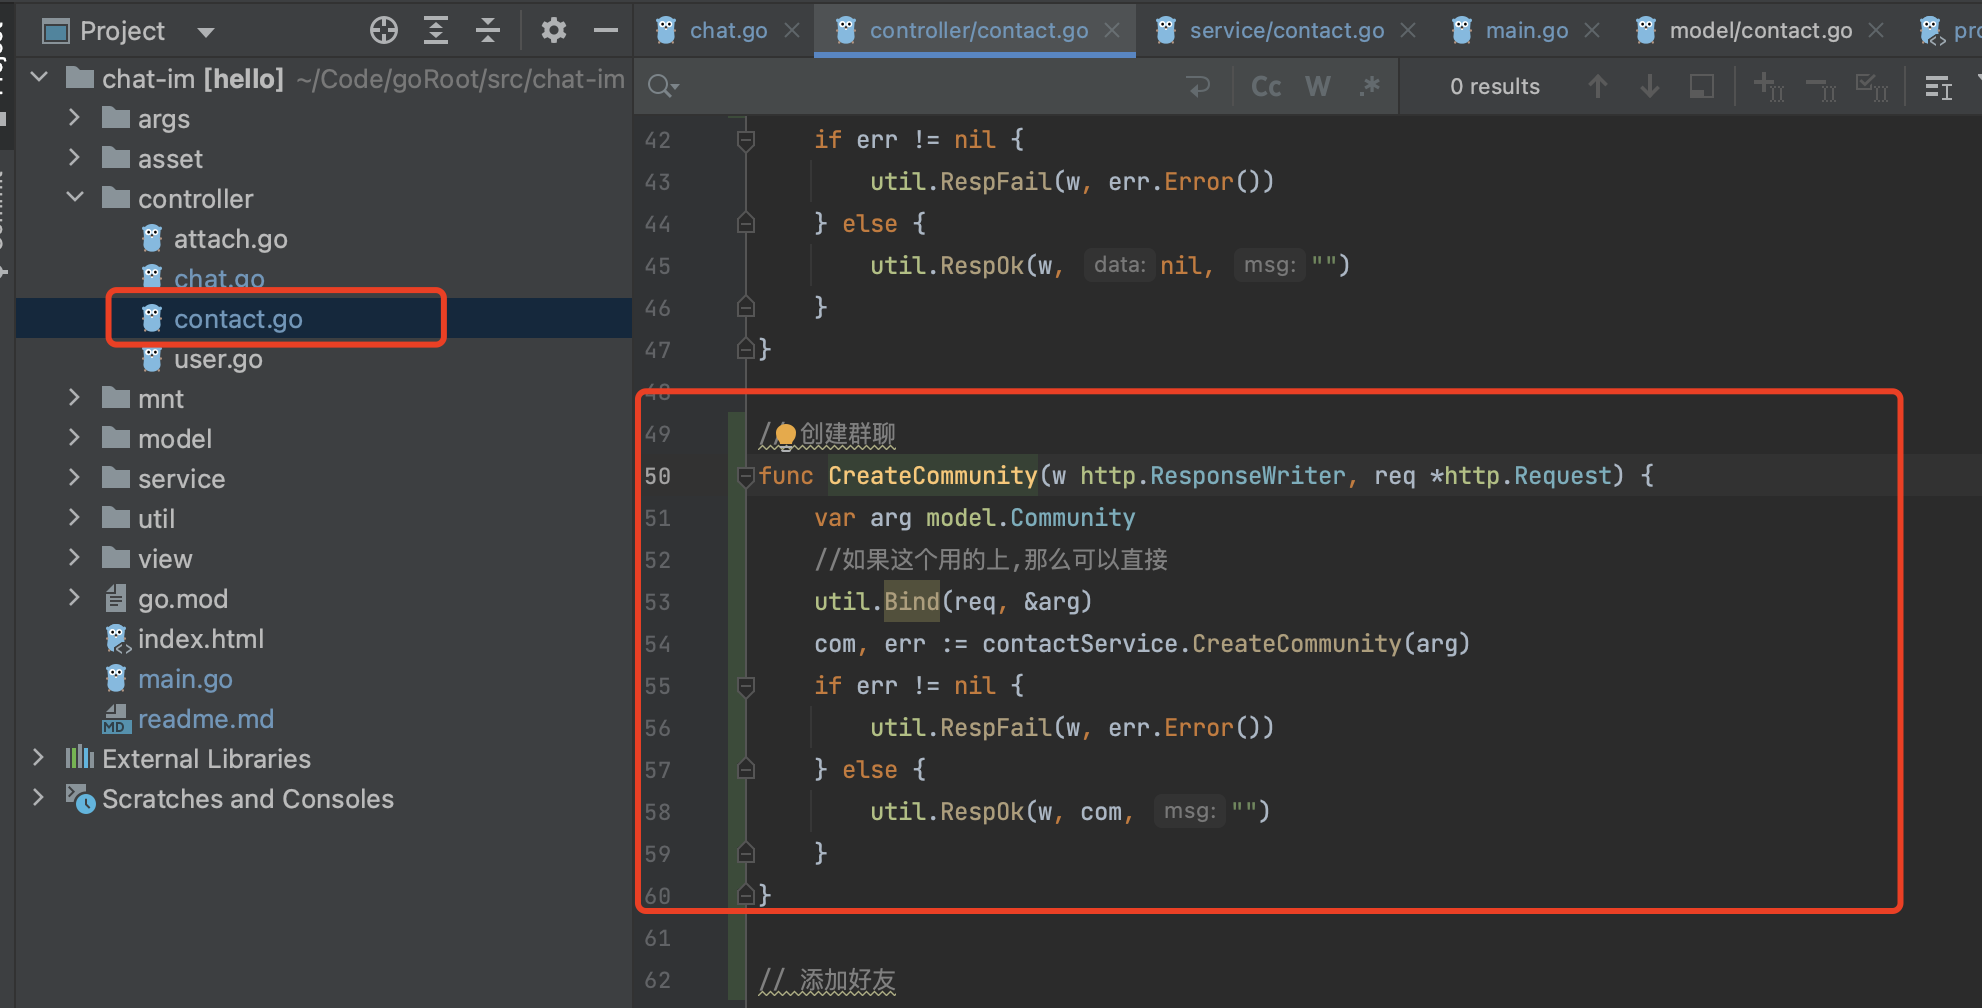This screenshot has height=1008, width=1982.
Task: Click the Select Opened File crosshair icon
Action: (383, 30)
